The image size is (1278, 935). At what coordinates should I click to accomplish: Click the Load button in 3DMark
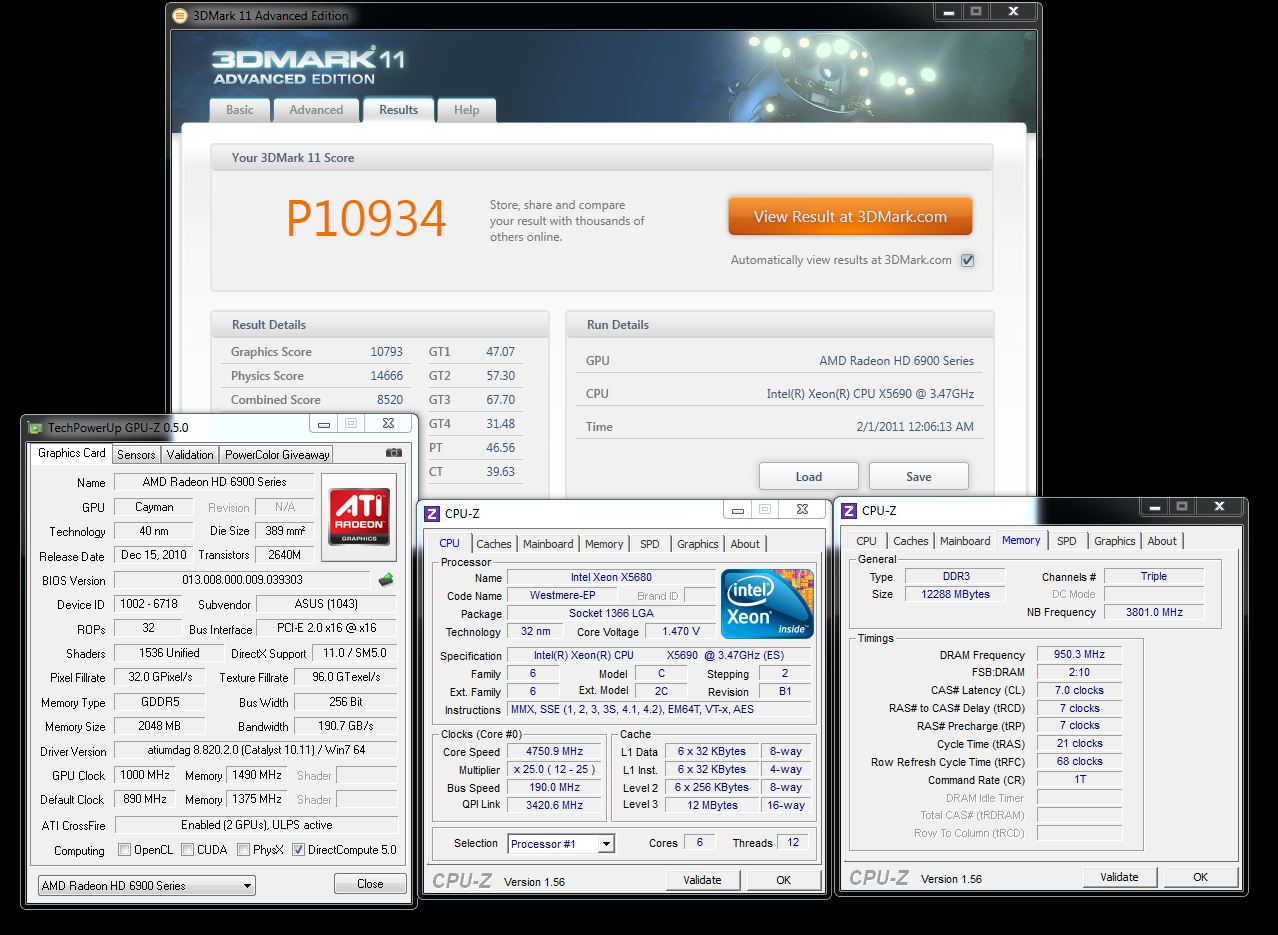pos(809,476)
